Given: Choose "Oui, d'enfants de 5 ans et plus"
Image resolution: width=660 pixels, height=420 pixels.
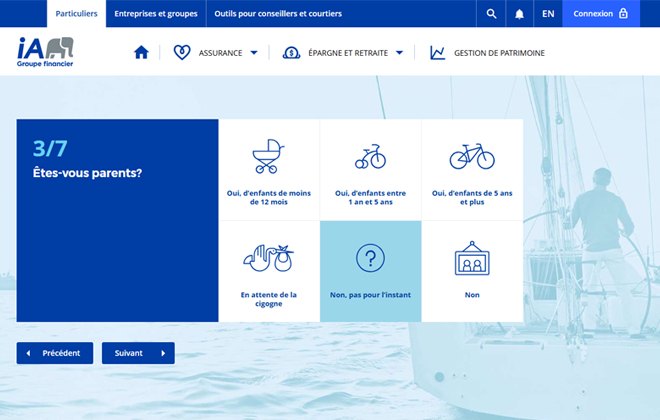Looking at the screenshot, I should click(472, 170).
